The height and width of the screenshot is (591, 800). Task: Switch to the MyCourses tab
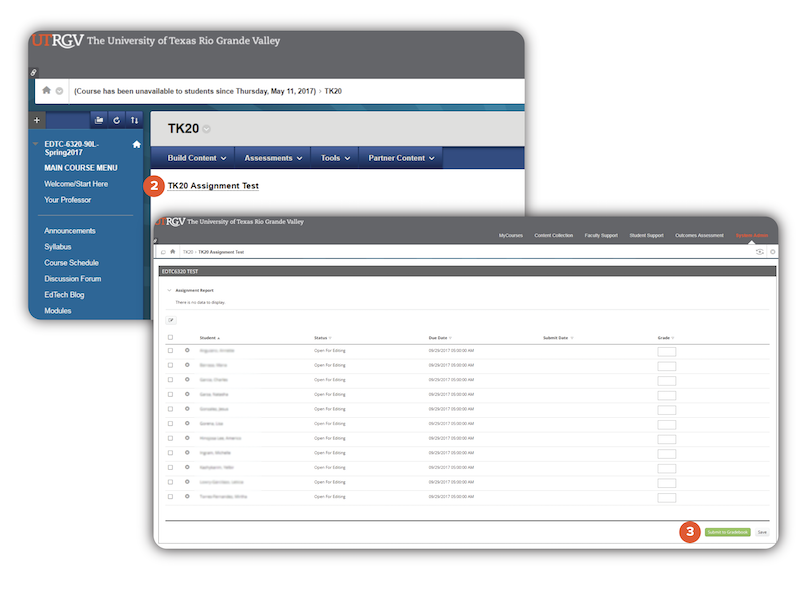pyautogui.click(x=511, y=235)
